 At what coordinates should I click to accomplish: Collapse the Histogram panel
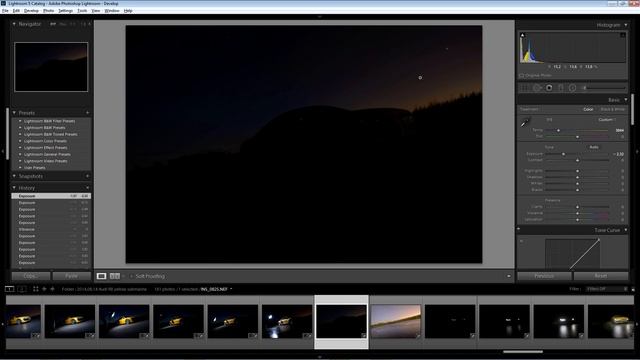[x=626, y=25]
